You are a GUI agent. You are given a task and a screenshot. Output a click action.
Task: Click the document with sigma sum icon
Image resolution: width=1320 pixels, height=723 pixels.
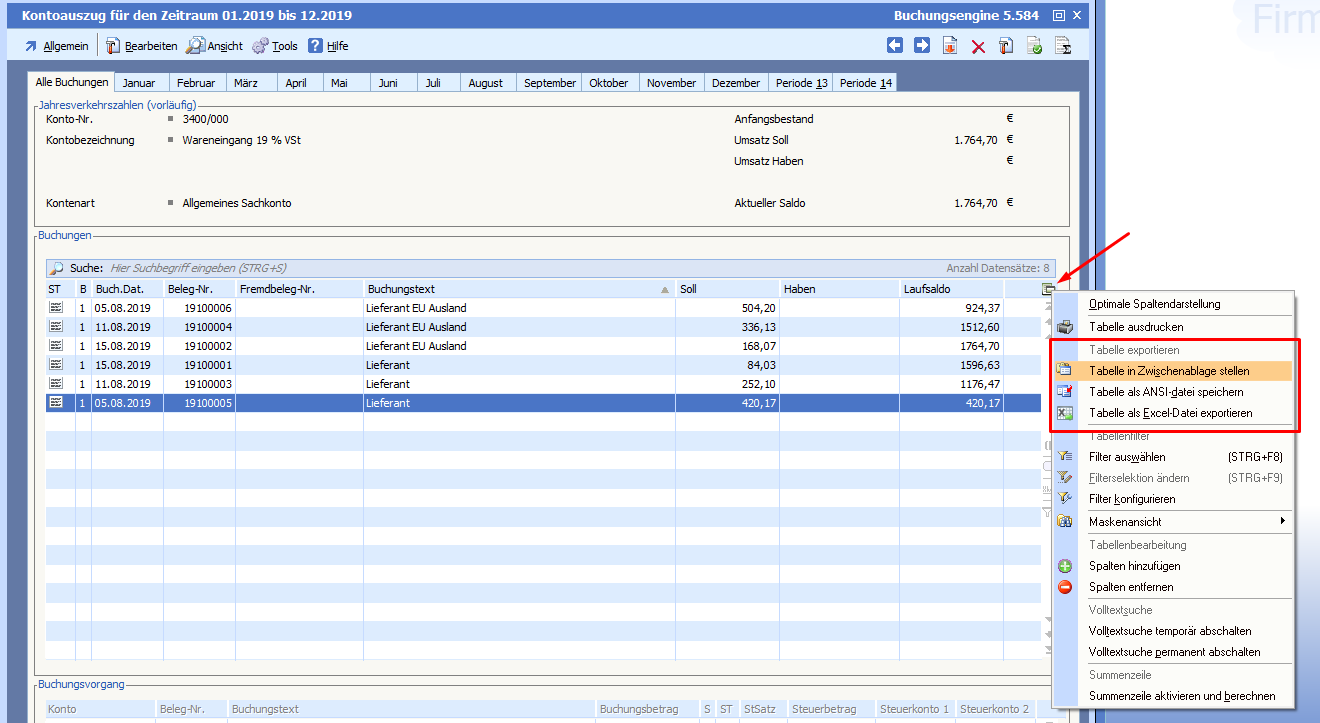(1064, 47)
